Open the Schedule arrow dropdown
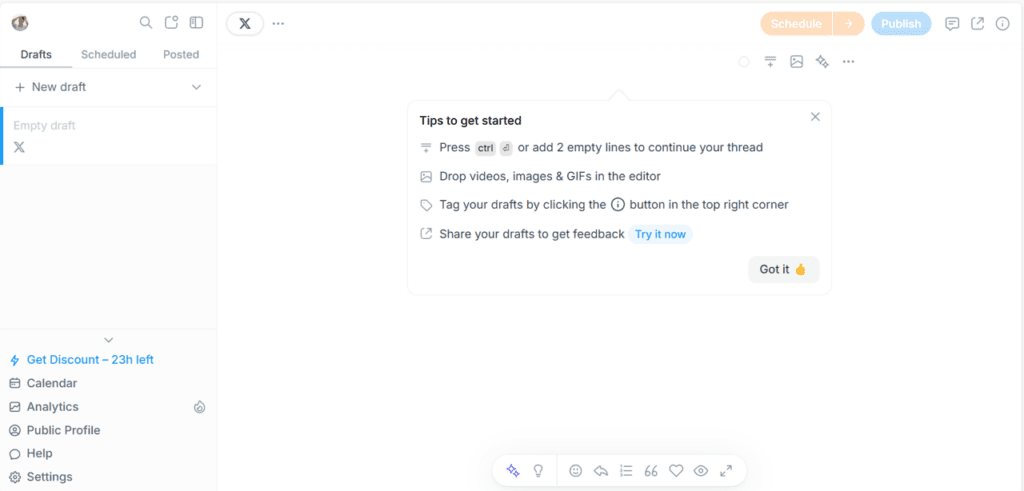1024x491 pixels. [848, 24]
